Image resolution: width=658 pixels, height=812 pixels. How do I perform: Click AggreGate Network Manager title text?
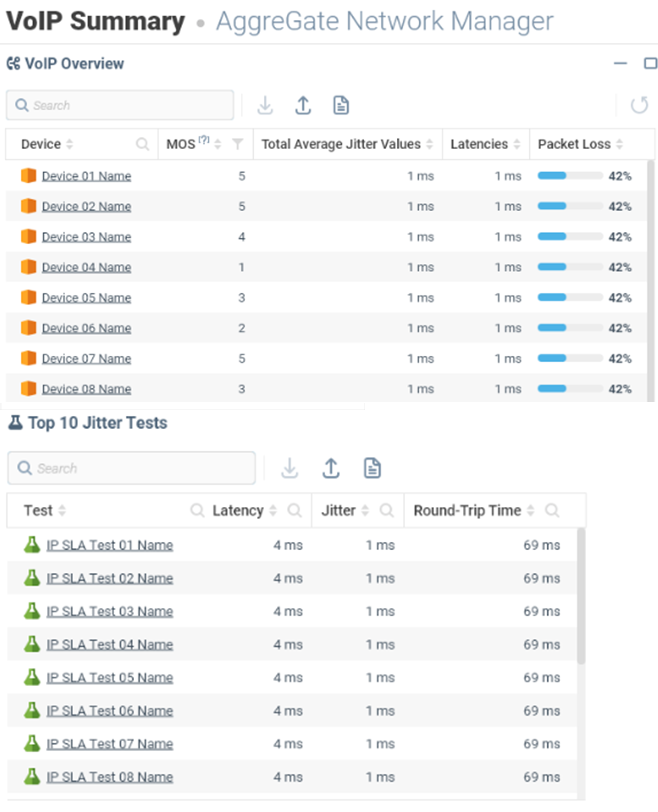click(385, 21)
